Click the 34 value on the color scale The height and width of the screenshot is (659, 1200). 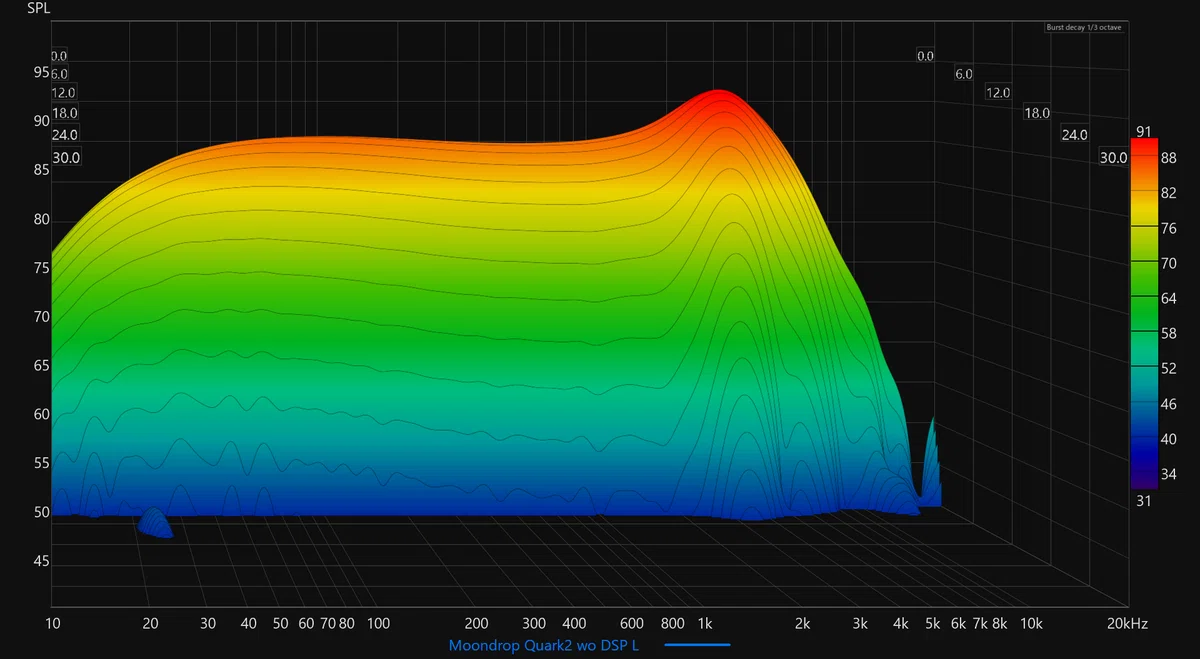coord(1168,474)
